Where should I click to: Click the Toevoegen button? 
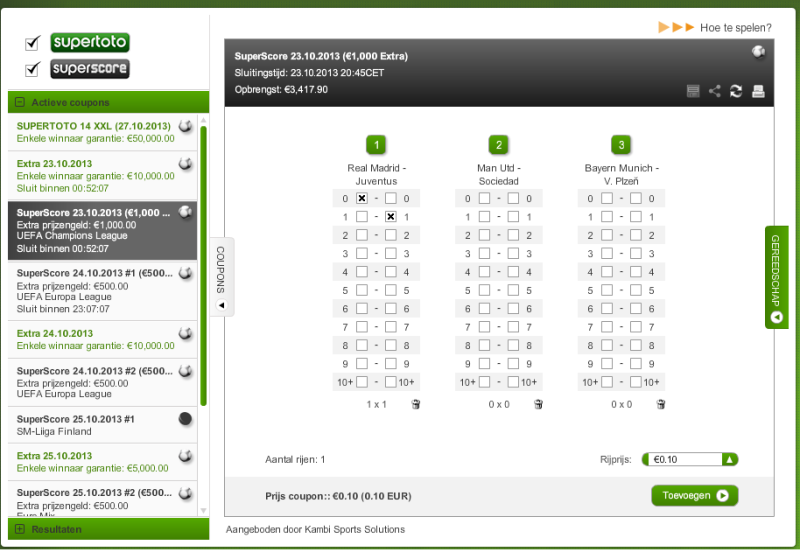[x=694, y=495]
